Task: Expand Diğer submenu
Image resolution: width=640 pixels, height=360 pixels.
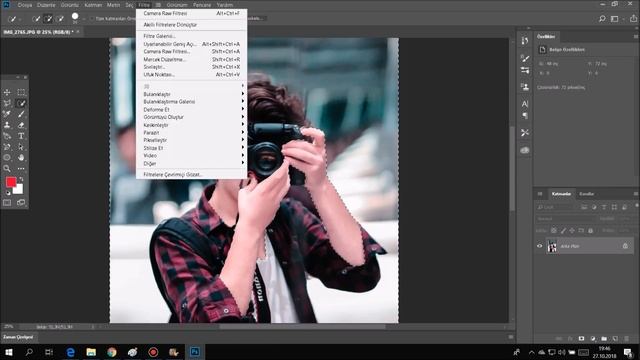Action: 191,163
